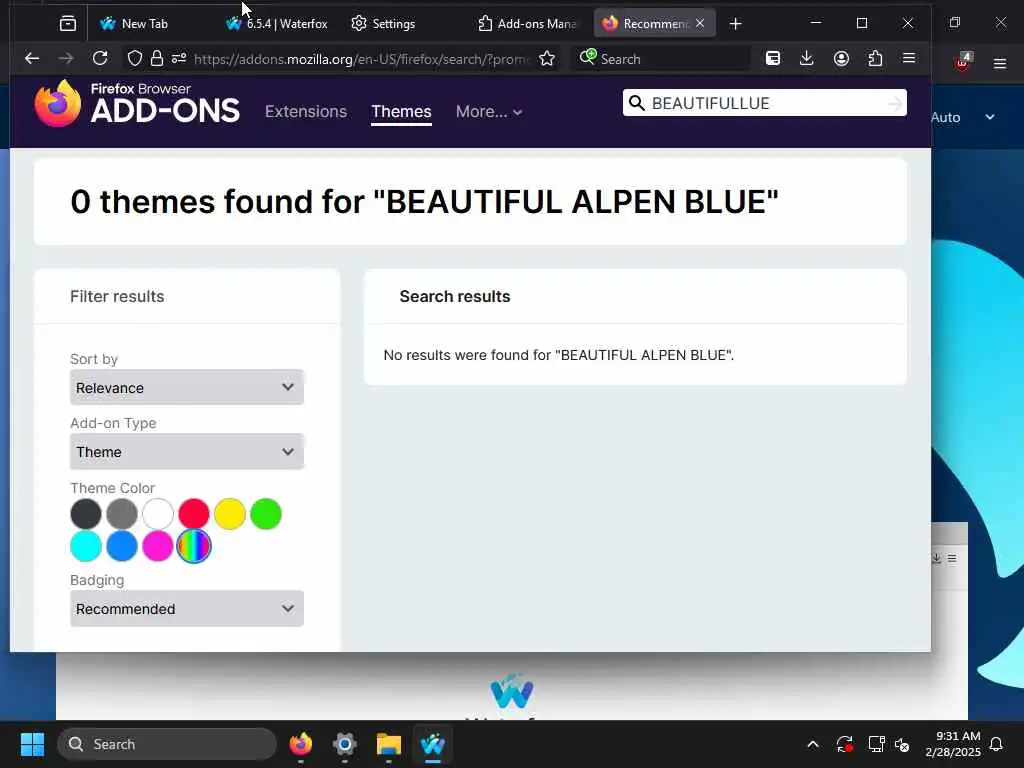Open the Downloads toolbar icon
Image resolution: width=1024 pixels, height=768 pixels.
(x=807, y=59)
